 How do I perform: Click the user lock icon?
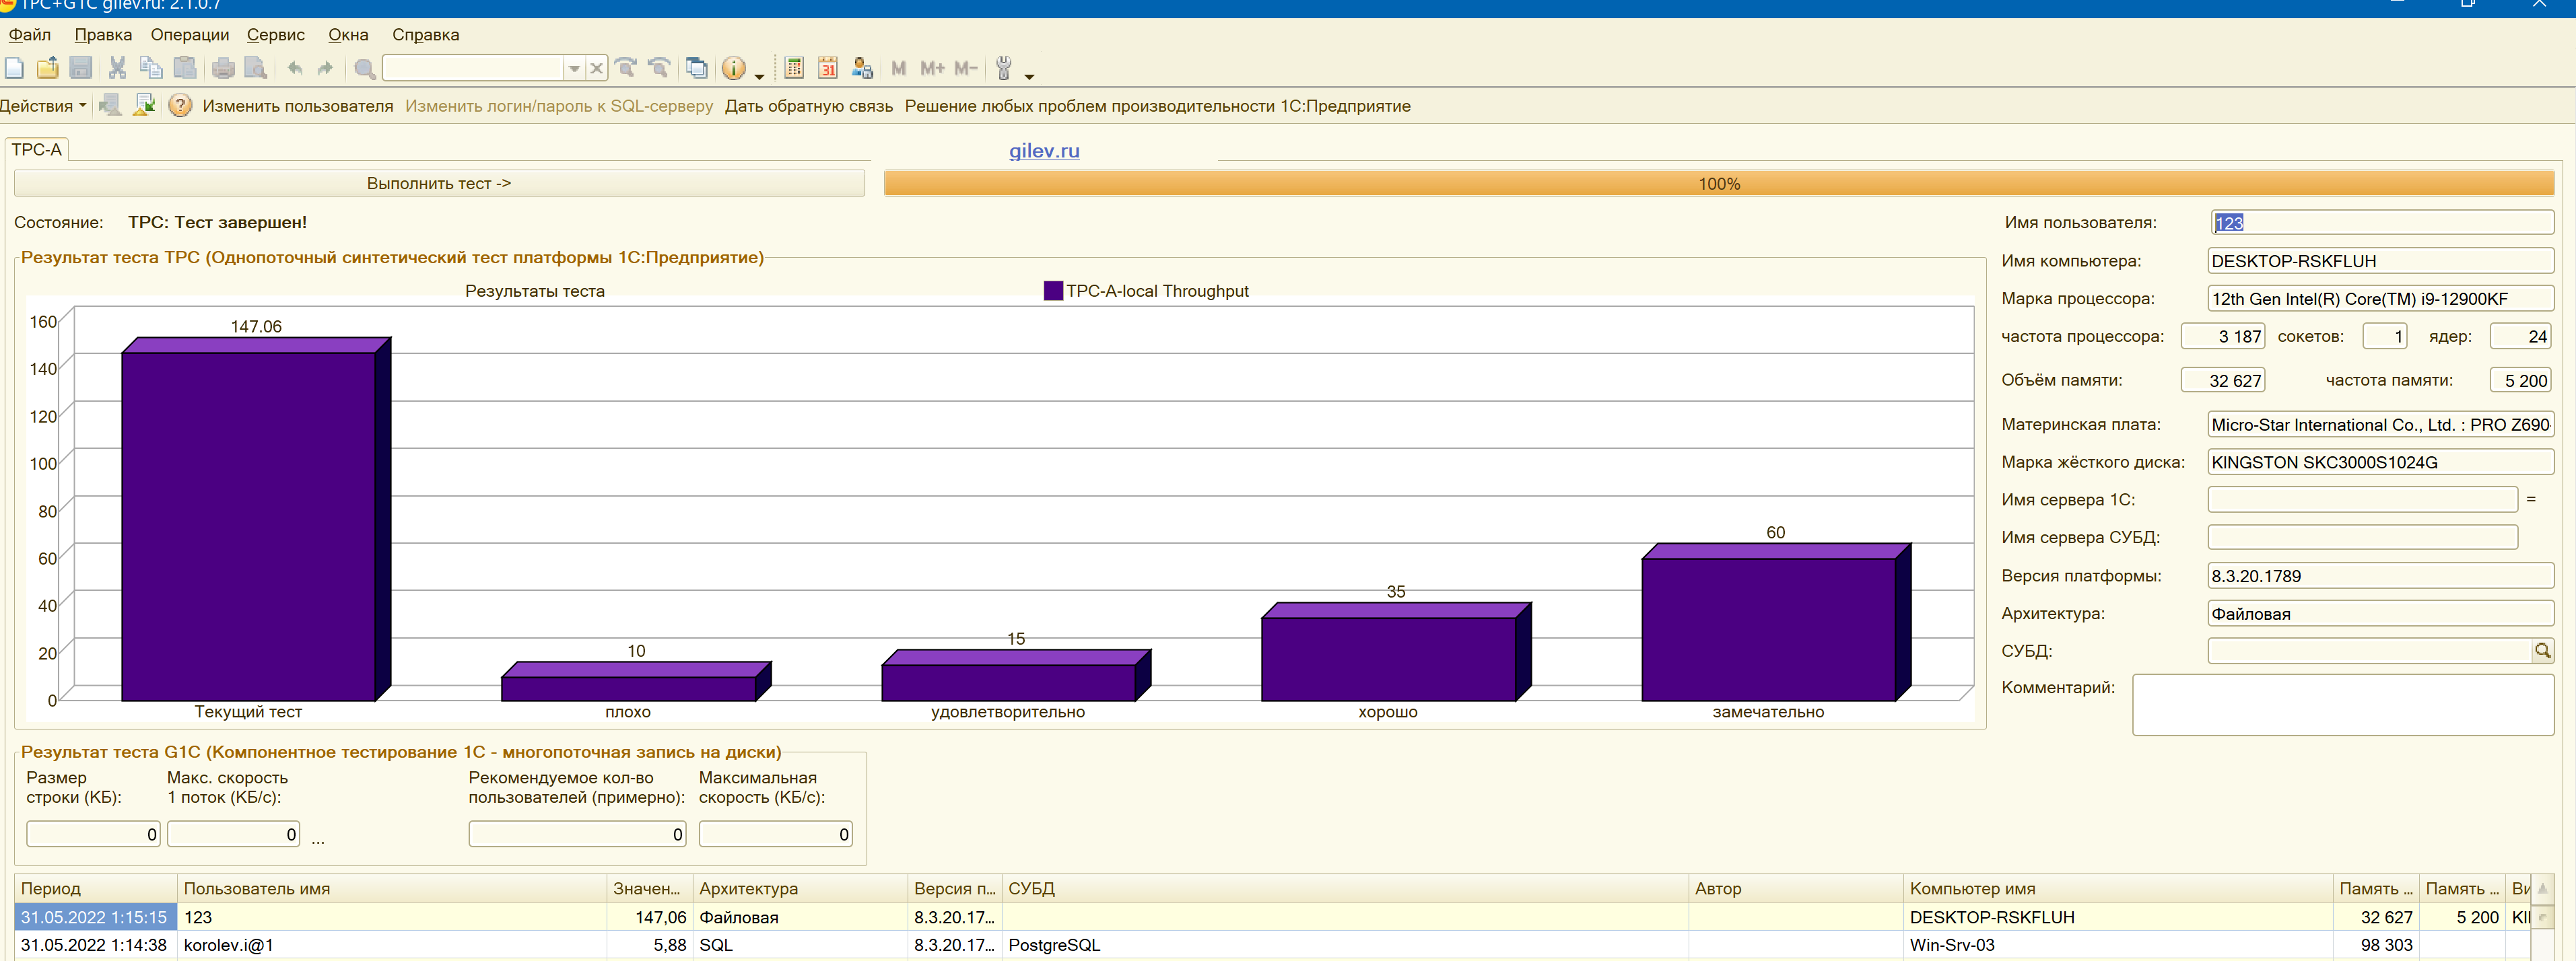pyautogui.click(x=862, y=68)
